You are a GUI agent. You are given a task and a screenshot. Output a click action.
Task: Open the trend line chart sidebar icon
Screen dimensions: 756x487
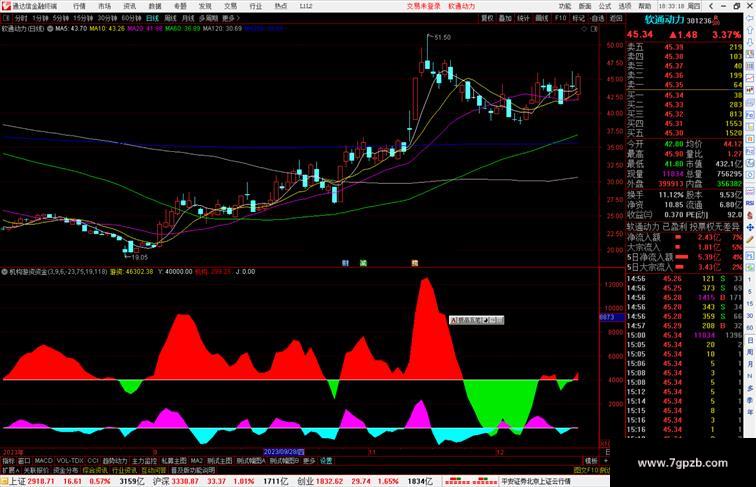click(750, 78)
